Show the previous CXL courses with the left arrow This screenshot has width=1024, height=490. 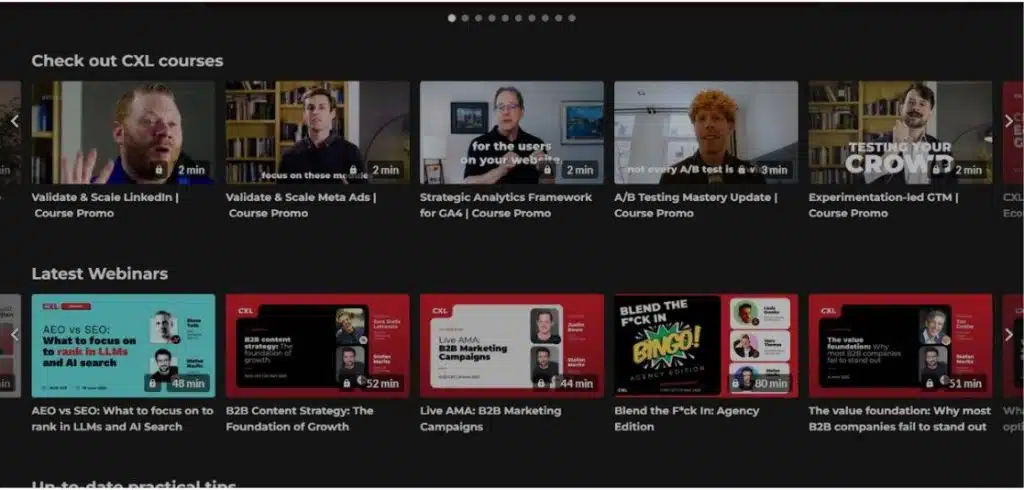click(x=14, y=121)
